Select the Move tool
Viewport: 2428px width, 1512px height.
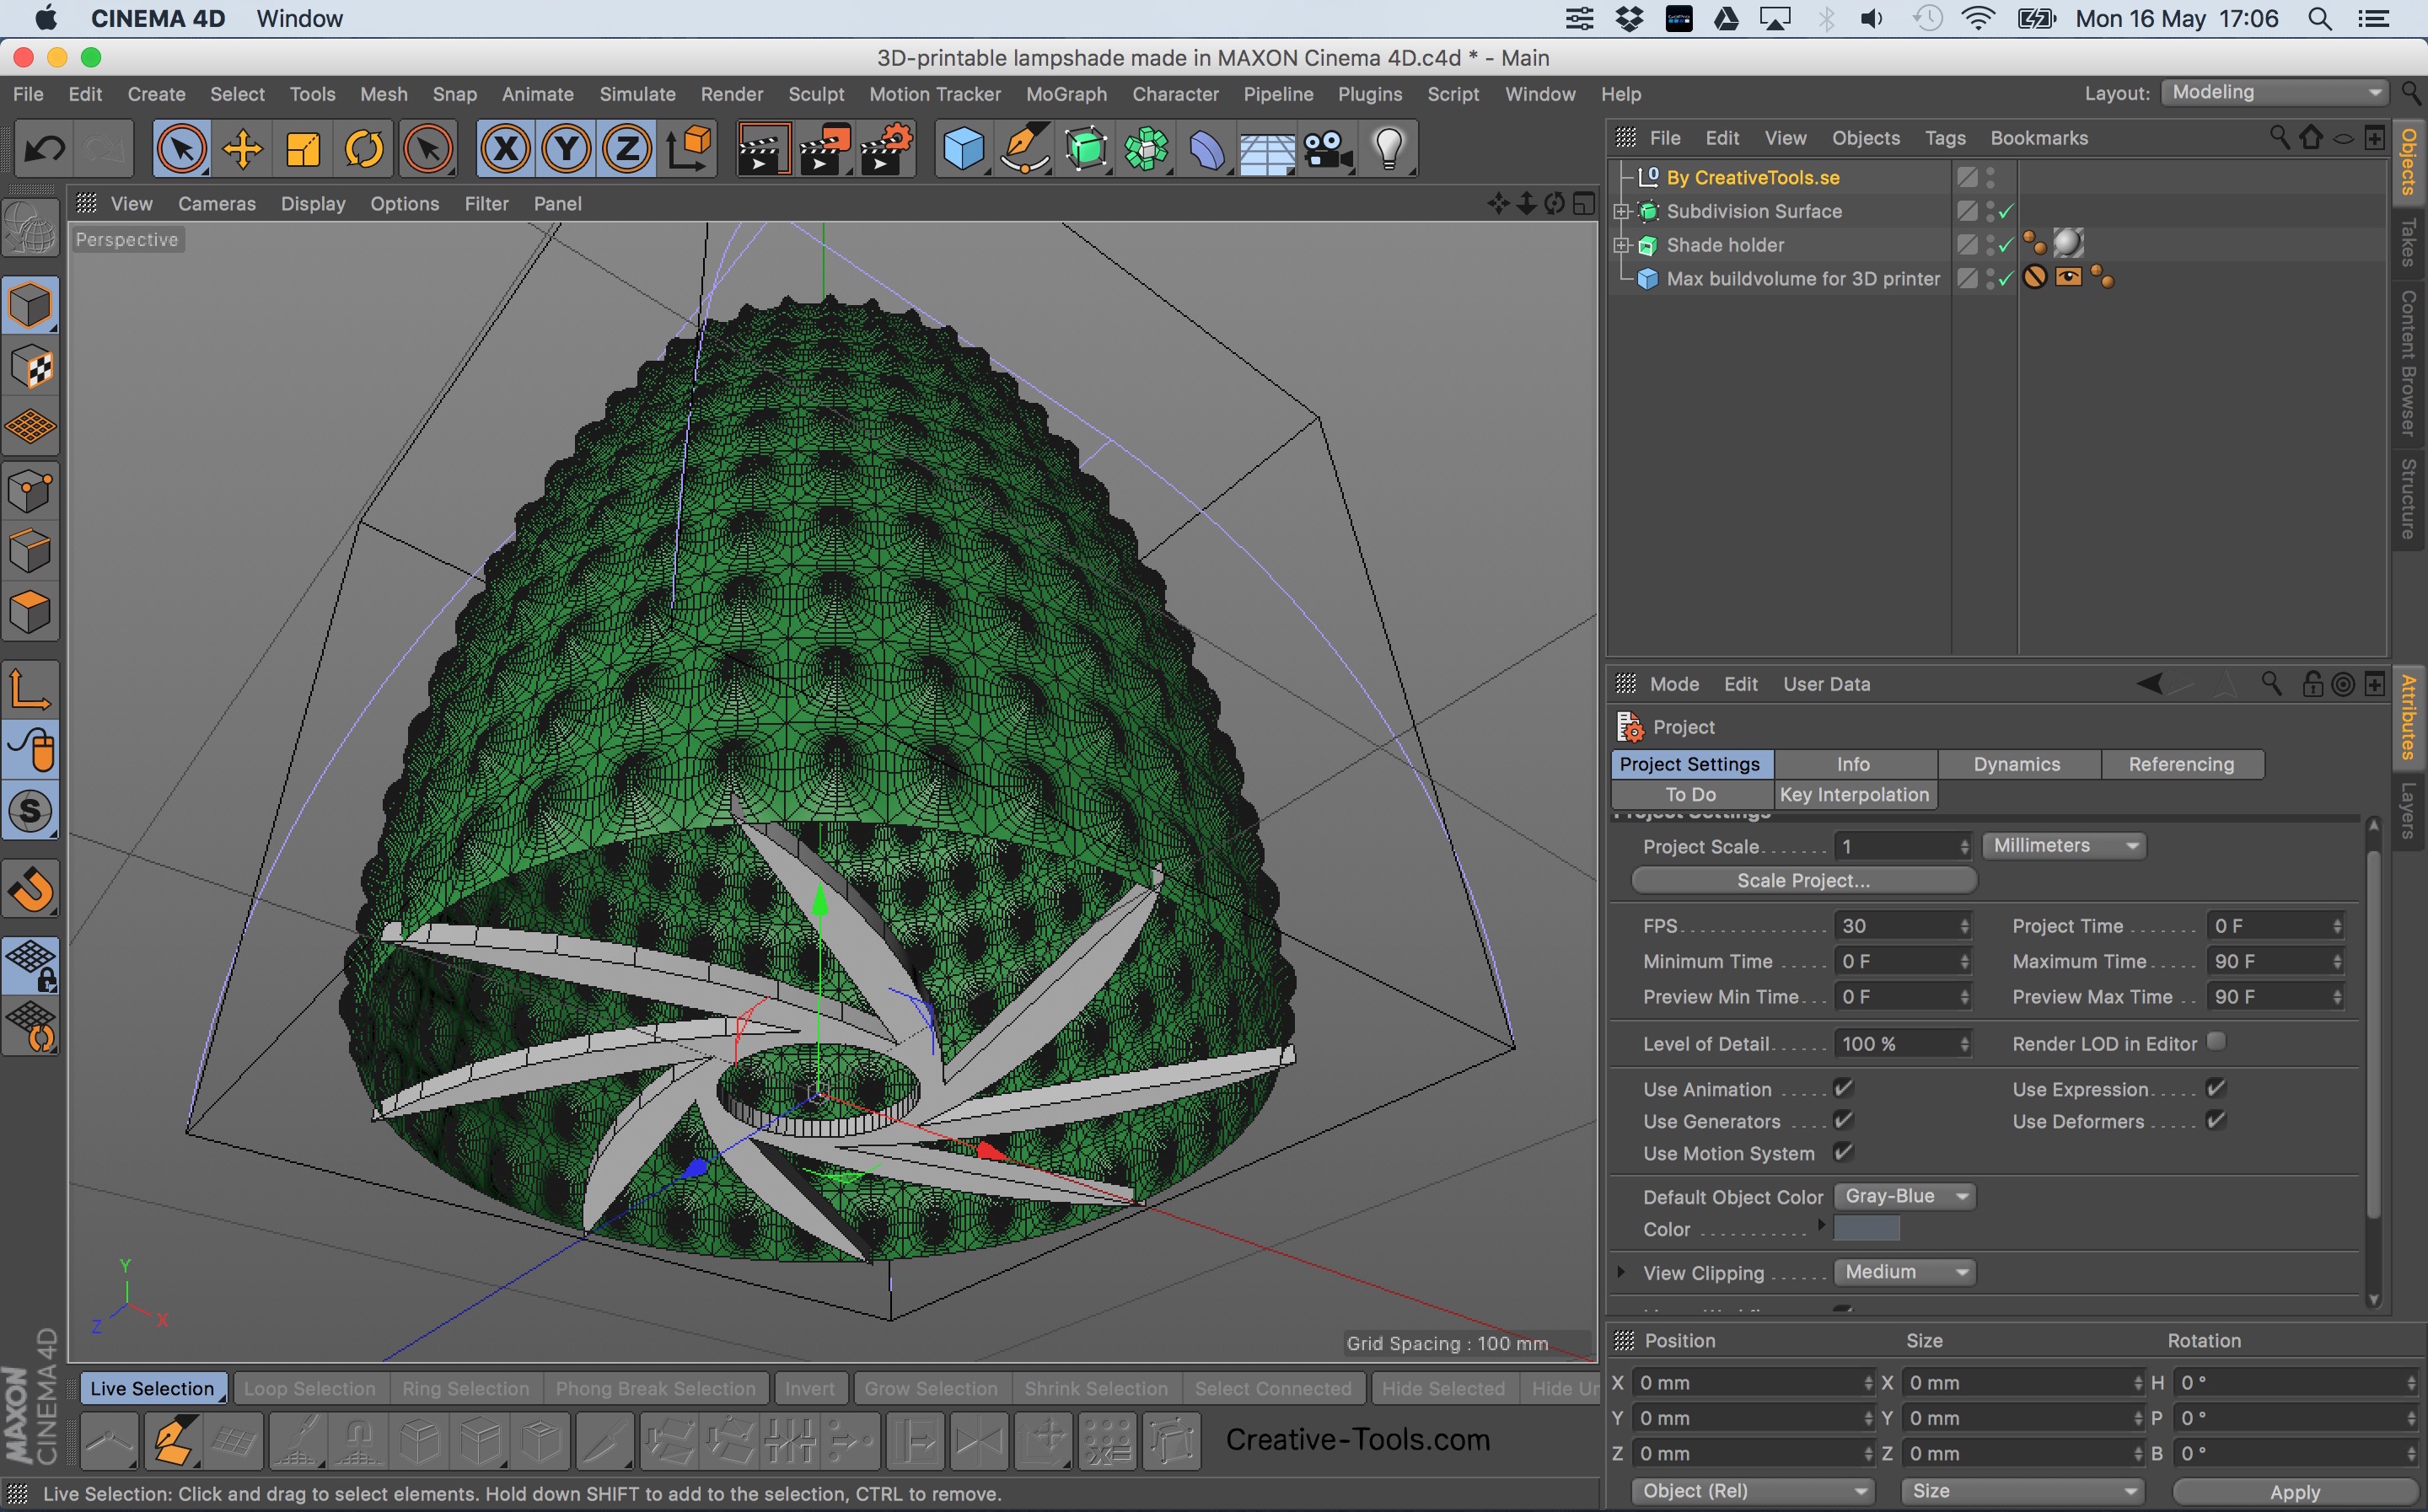click(x=242, y=150)
